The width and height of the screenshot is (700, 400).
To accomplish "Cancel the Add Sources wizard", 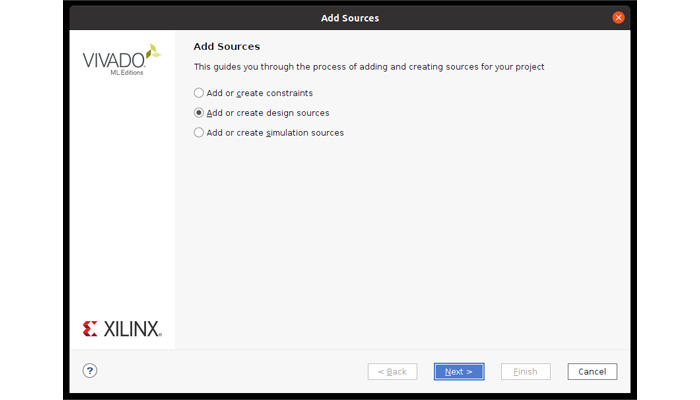I will pos(592,371).
